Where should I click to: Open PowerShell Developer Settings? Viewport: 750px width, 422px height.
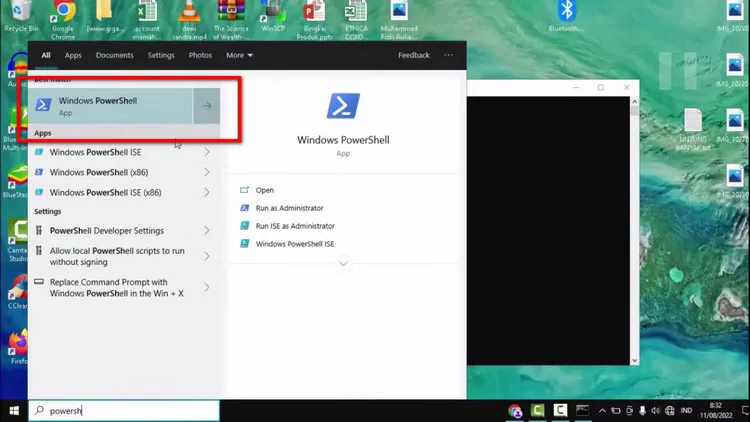pos(107,231)
